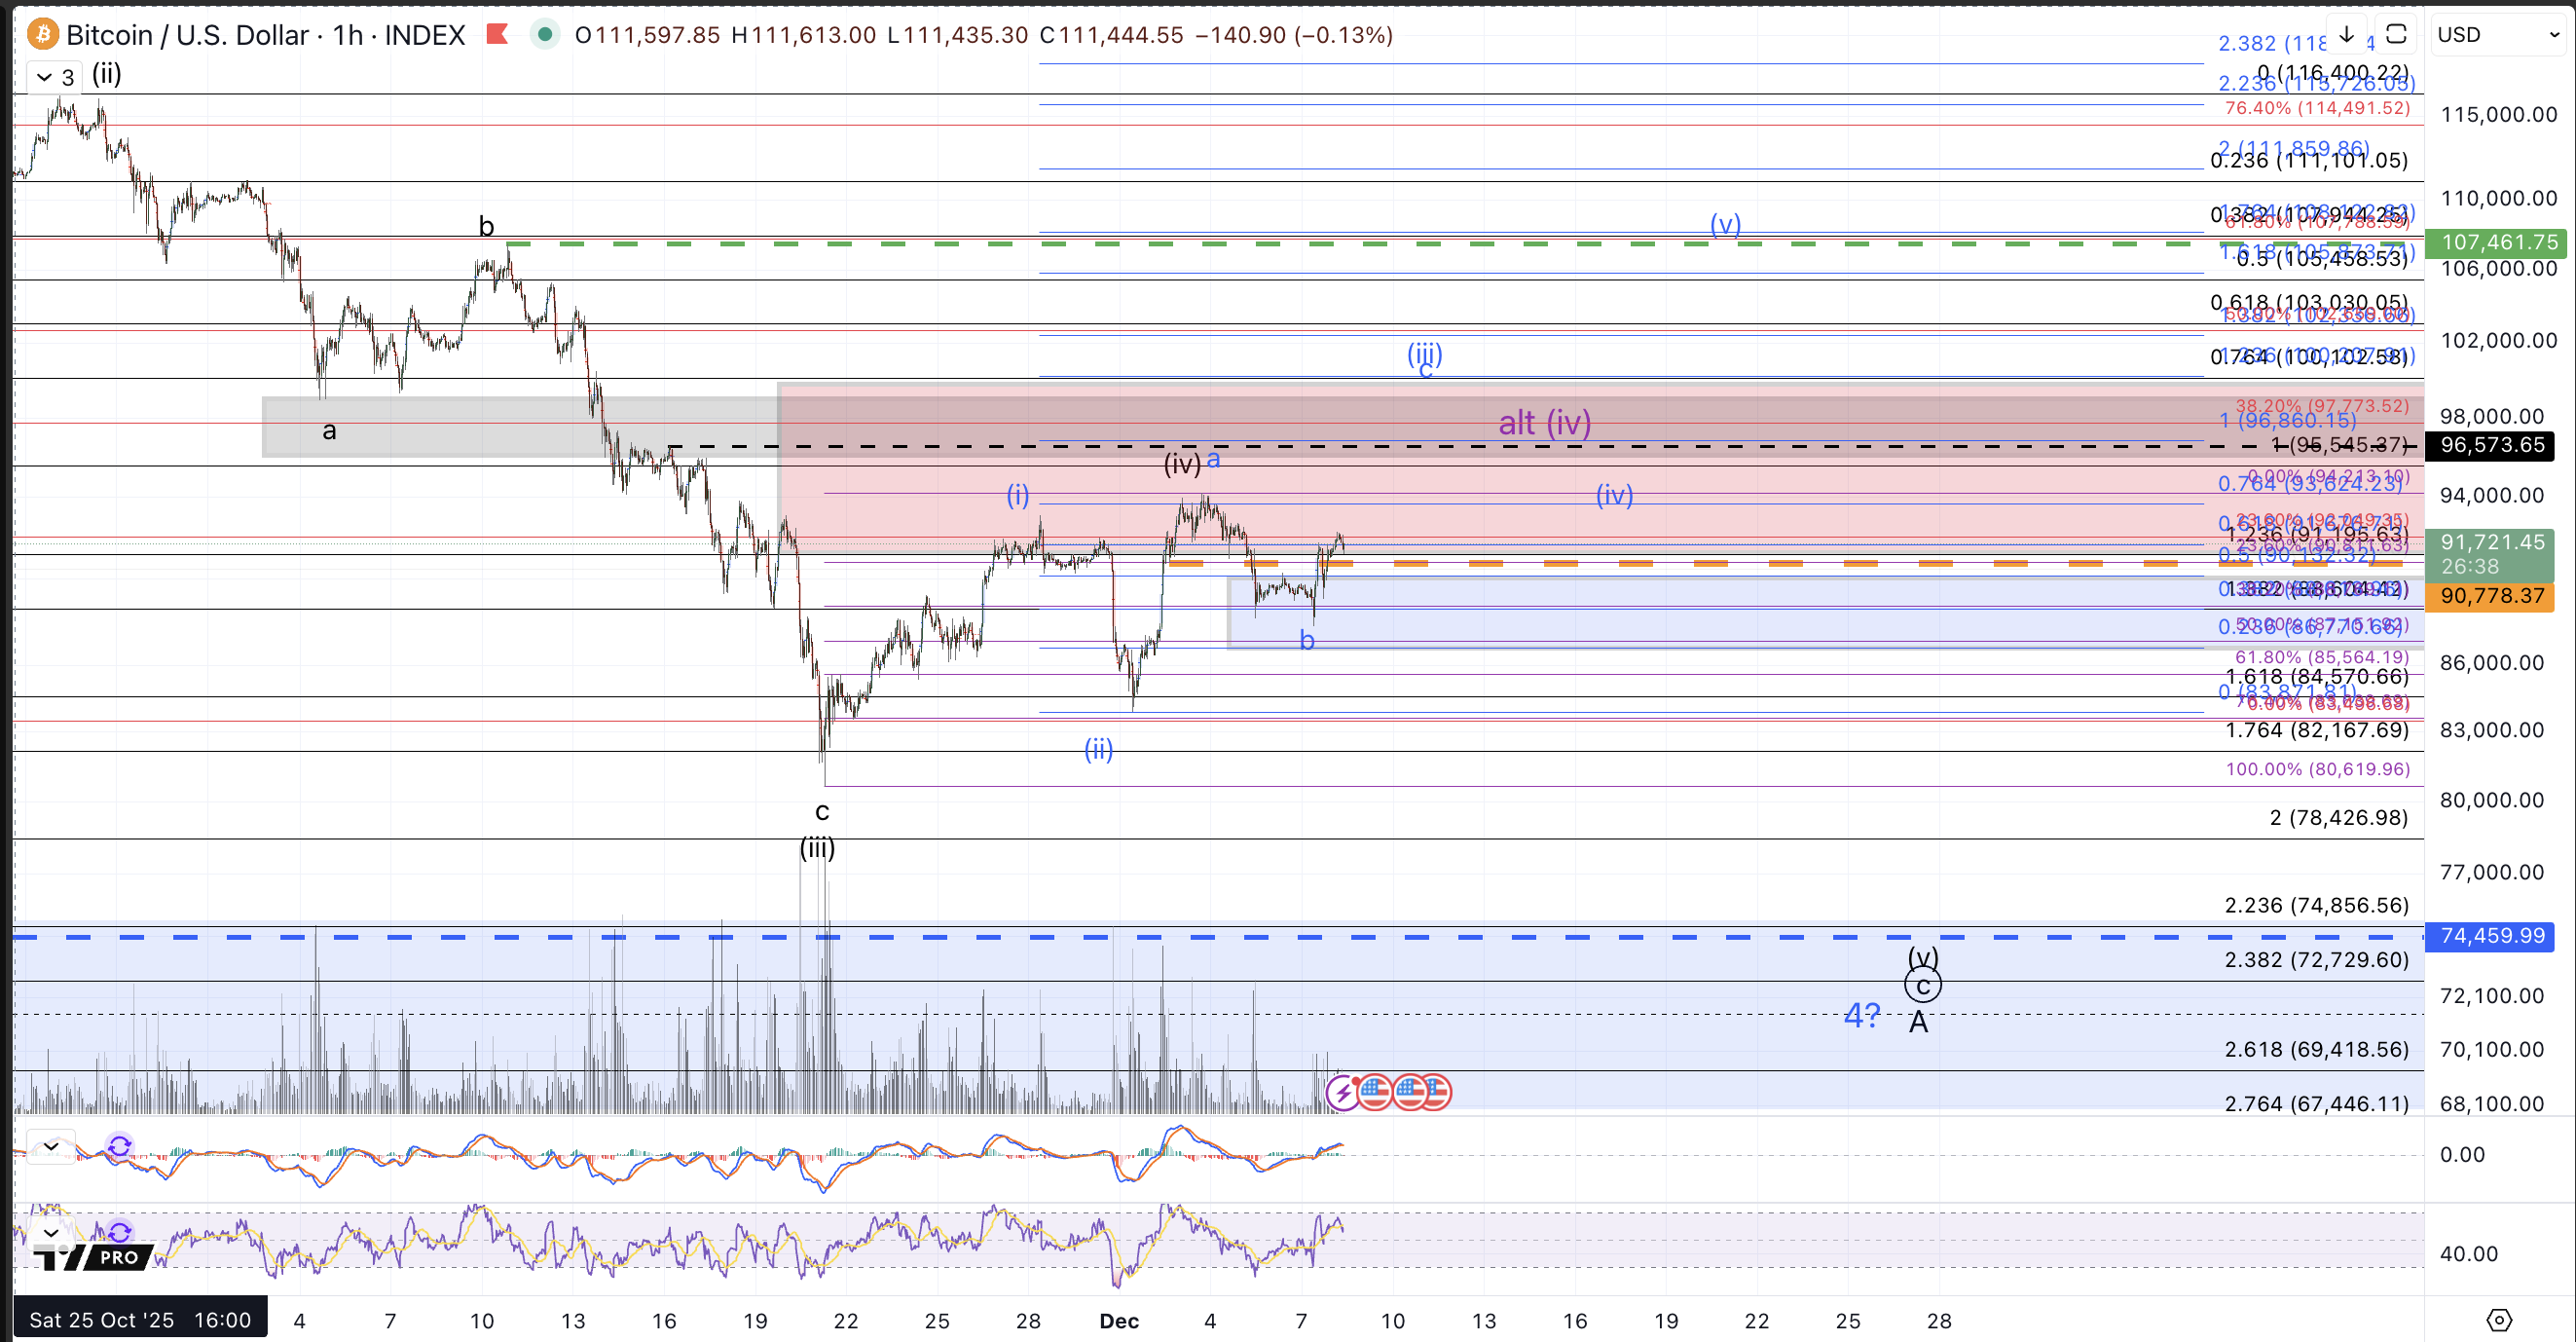Expand the RSI pane legend chevron
This screenshot has height=1342, width=2576.
(50, 1232)
